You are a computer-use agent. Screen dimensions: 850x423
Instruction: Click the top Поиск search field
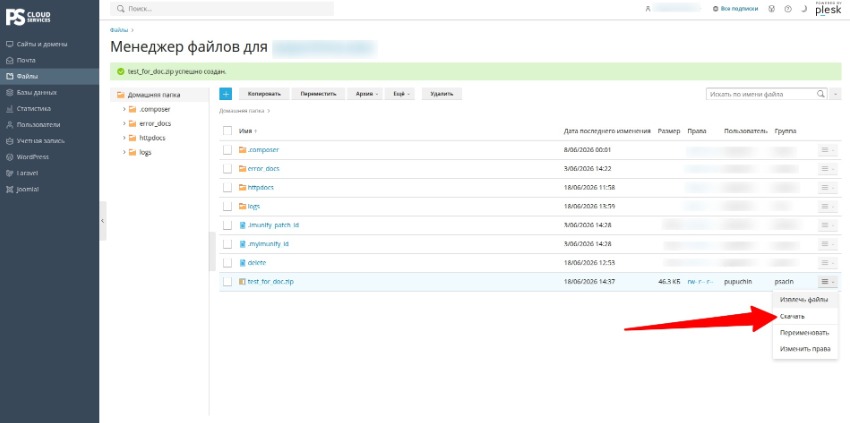(222, 9)
